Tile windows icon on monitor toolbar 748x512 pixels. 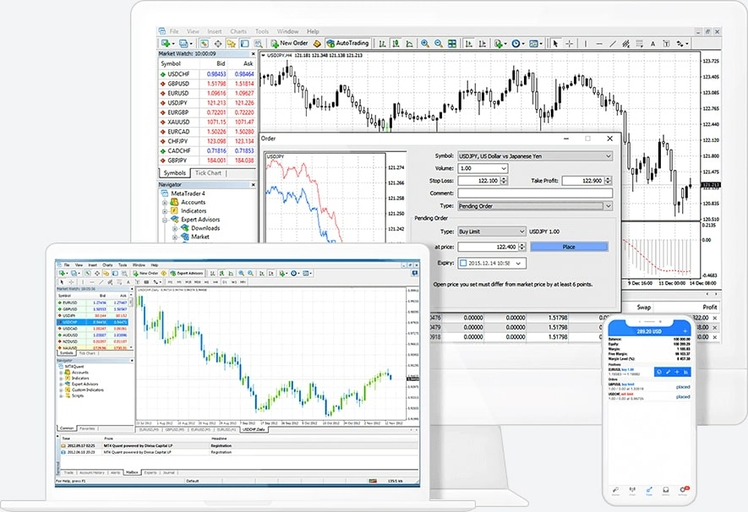[452, 43]
